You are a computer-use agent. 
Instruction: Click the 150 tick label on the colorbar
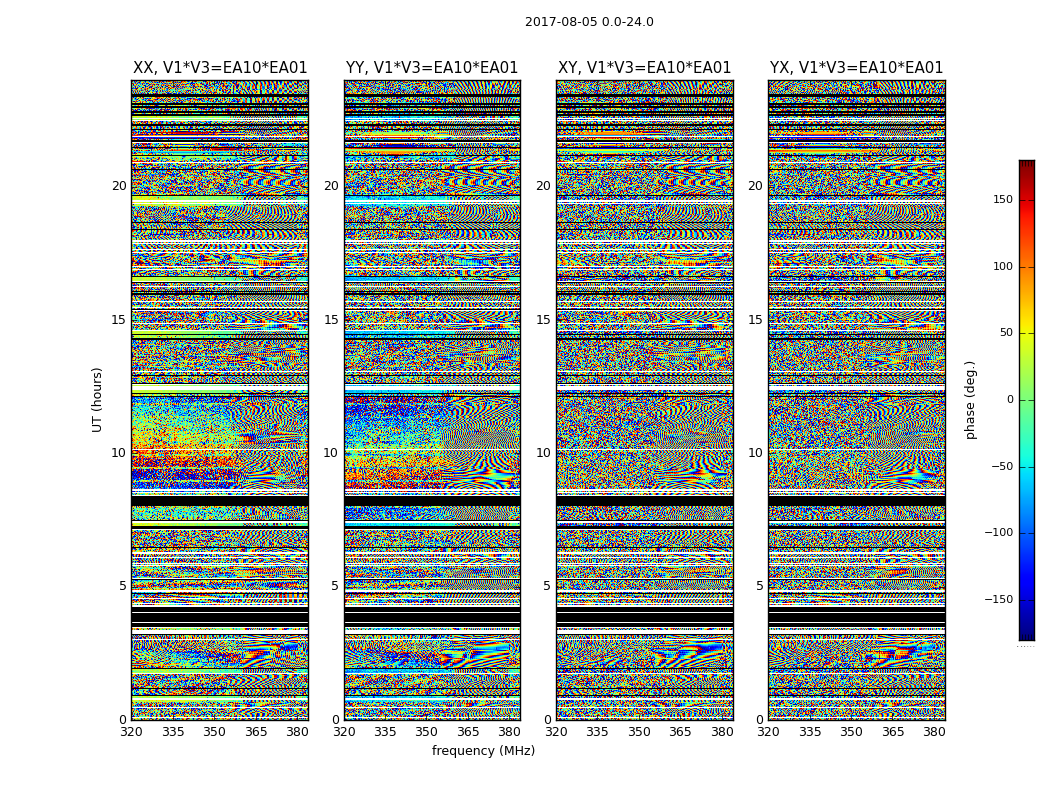pos(1003,199)
